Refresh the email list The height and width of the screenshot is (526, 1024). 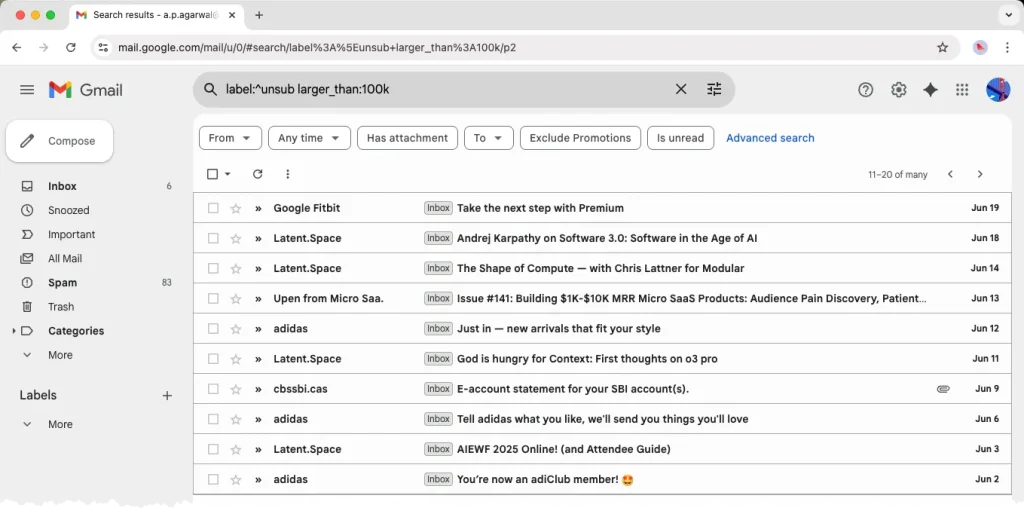(257, 174)
